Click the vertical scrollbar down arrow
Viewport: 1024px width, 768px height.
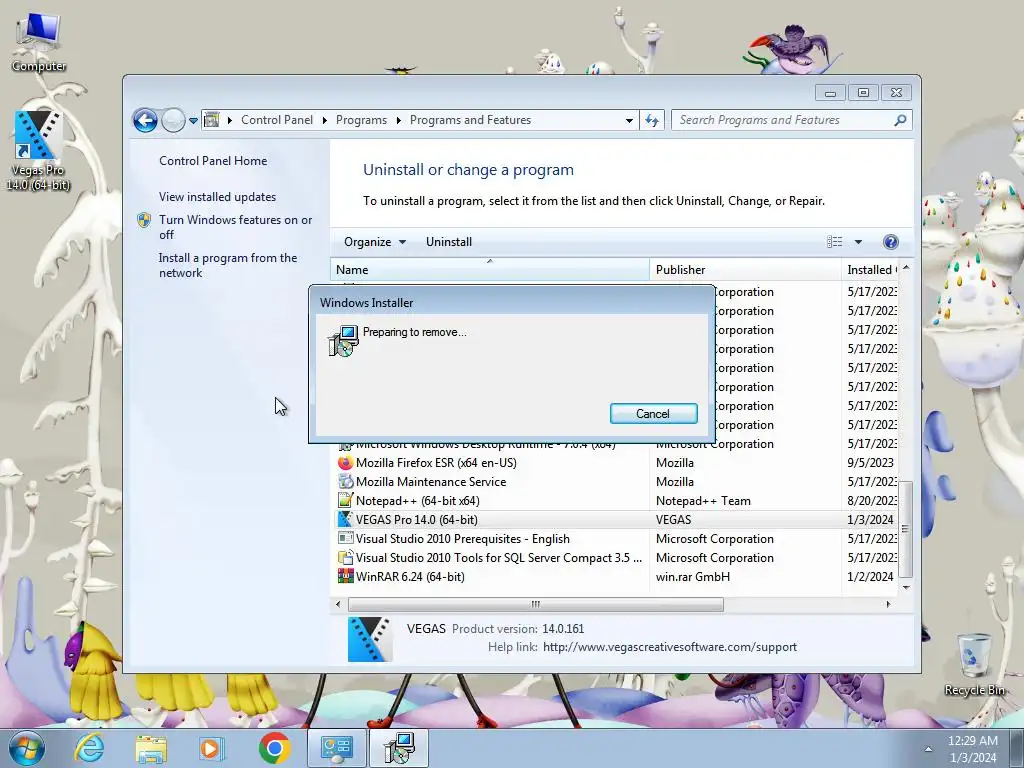[906, 588]
